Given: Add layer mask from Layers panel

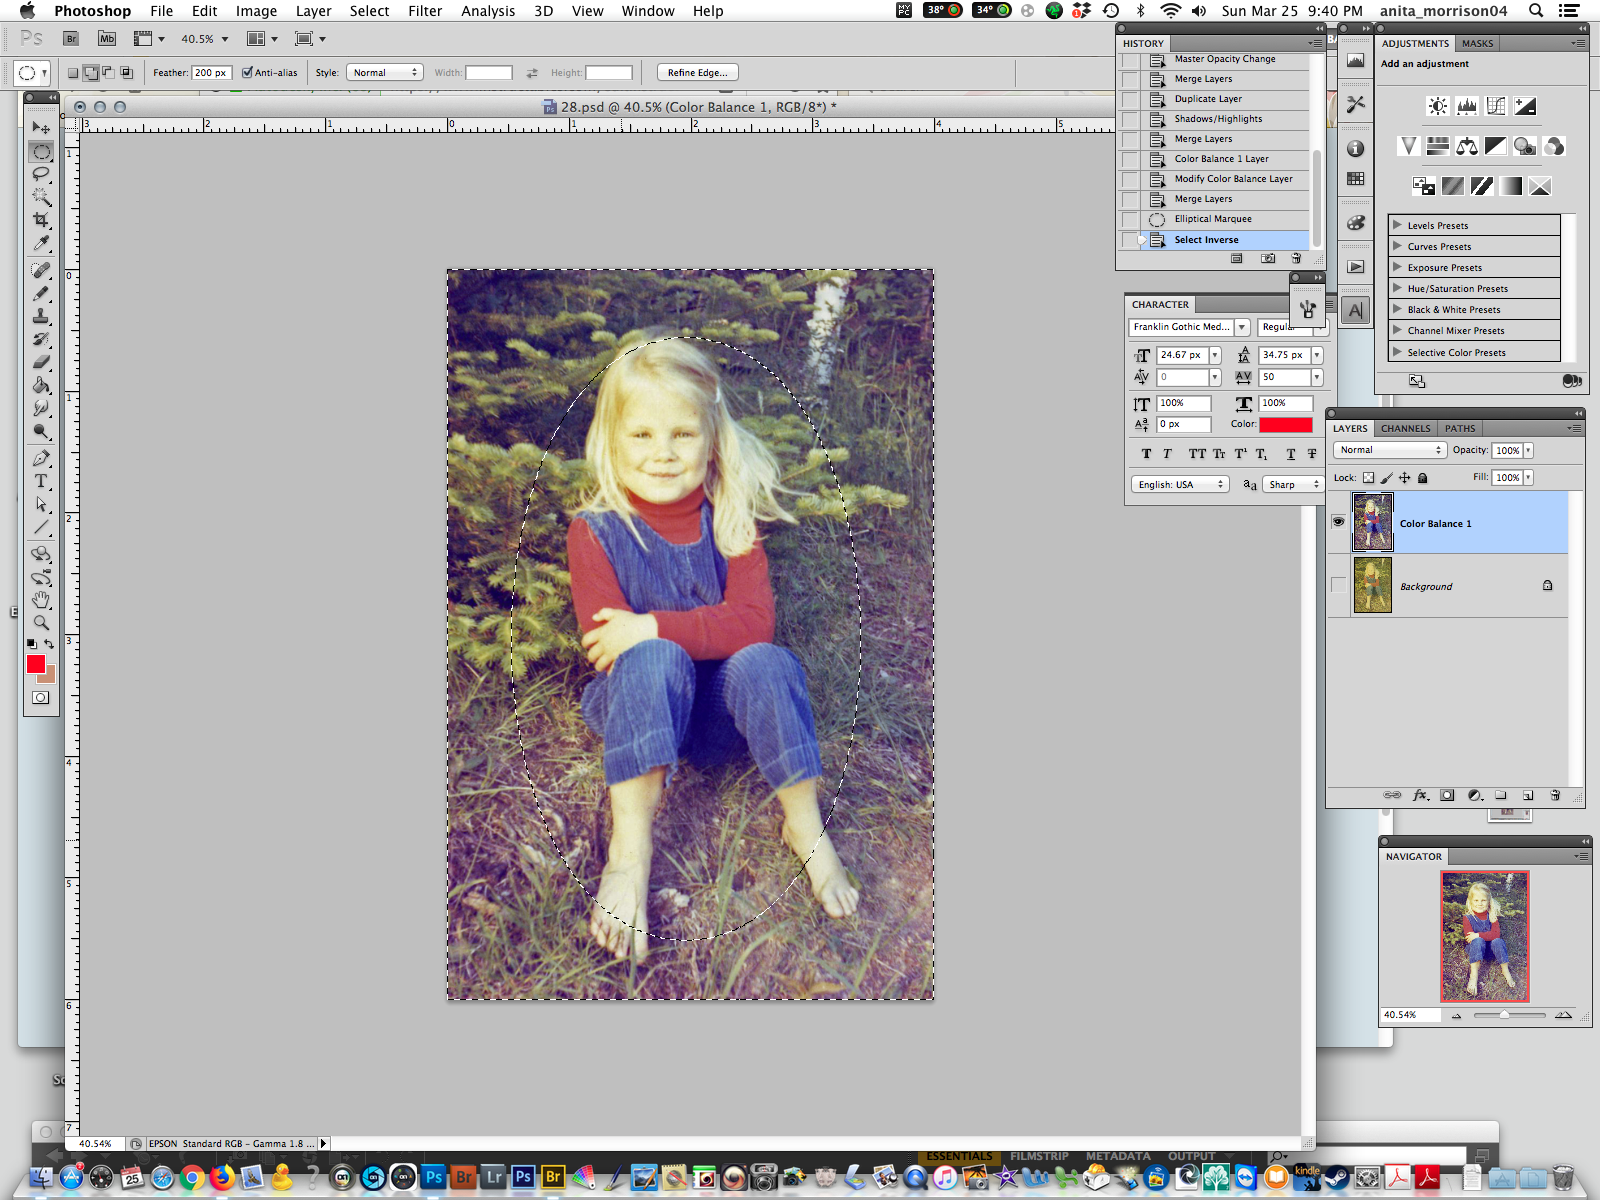Looking at the screenshot, I should click(x=1447, y=796).
